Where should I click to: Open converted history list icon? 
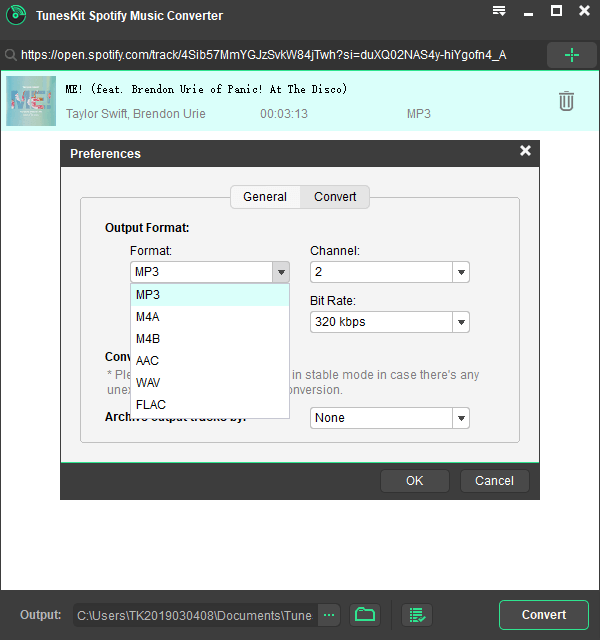click(417, 615)
